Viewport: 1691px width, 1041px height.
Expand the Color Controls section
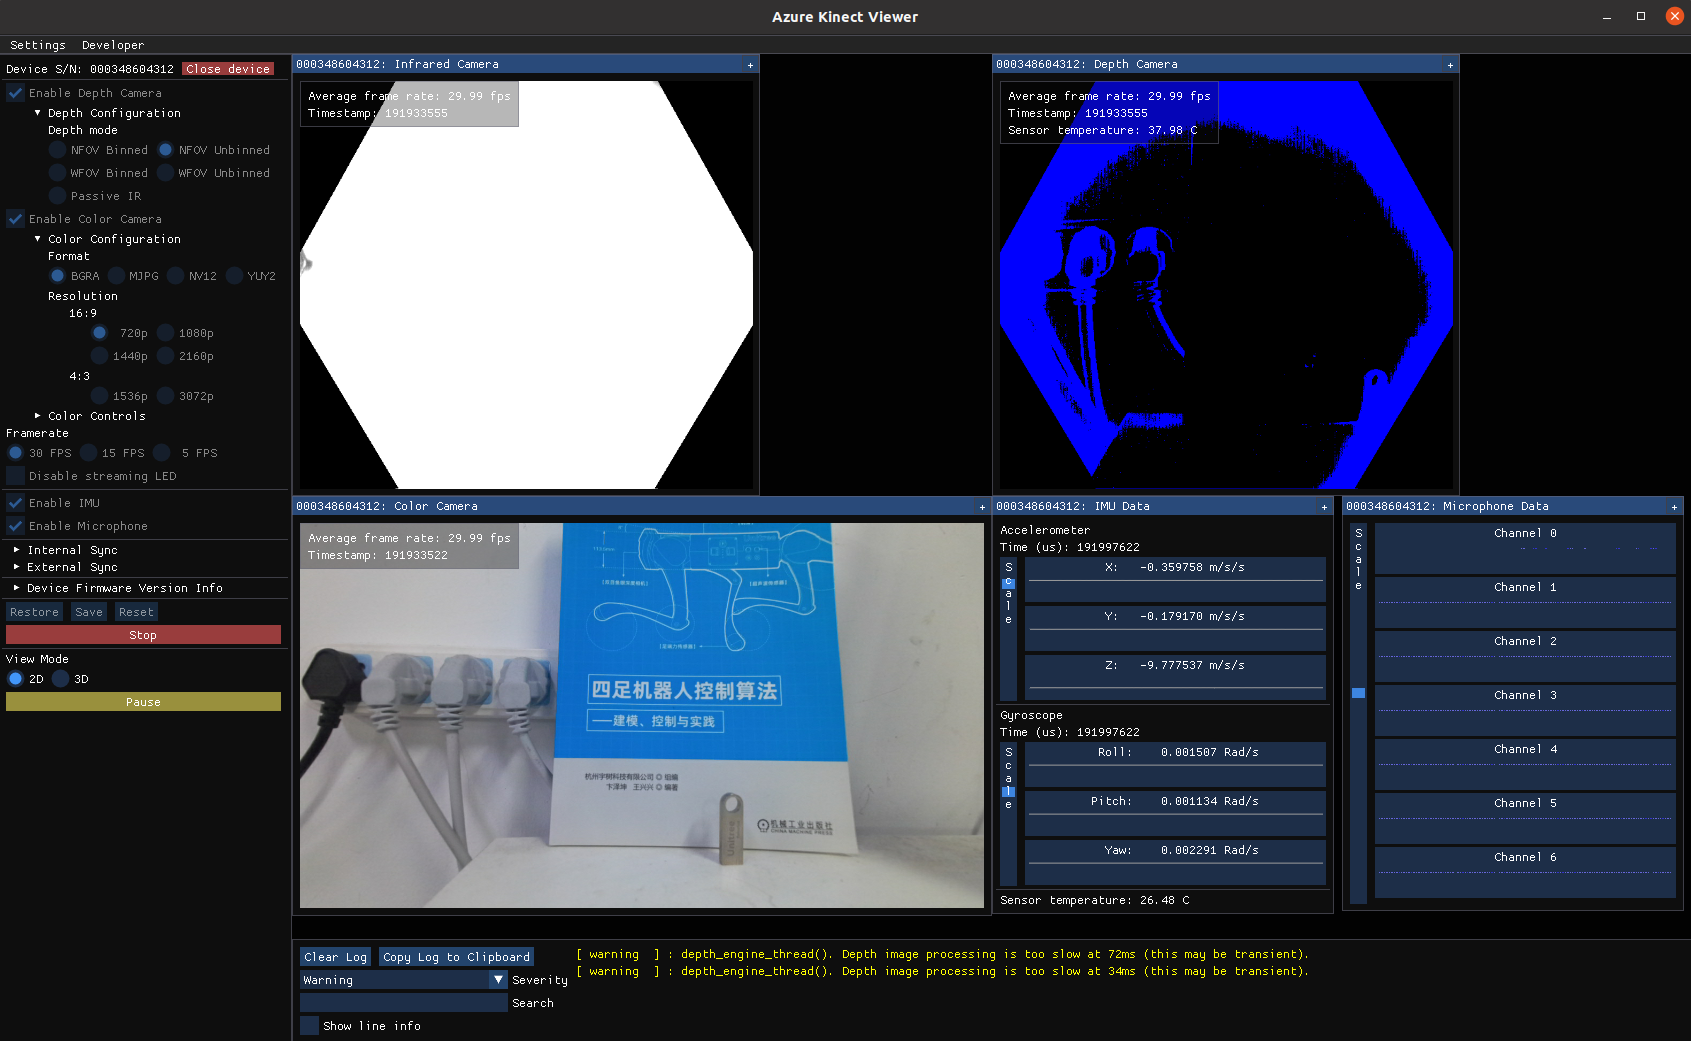[38, 416]
